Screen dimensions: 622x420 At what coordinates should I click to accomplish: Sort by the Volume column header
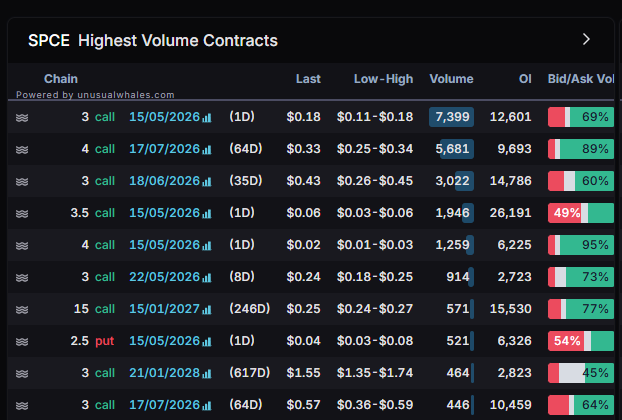click(x=451, y=79)
